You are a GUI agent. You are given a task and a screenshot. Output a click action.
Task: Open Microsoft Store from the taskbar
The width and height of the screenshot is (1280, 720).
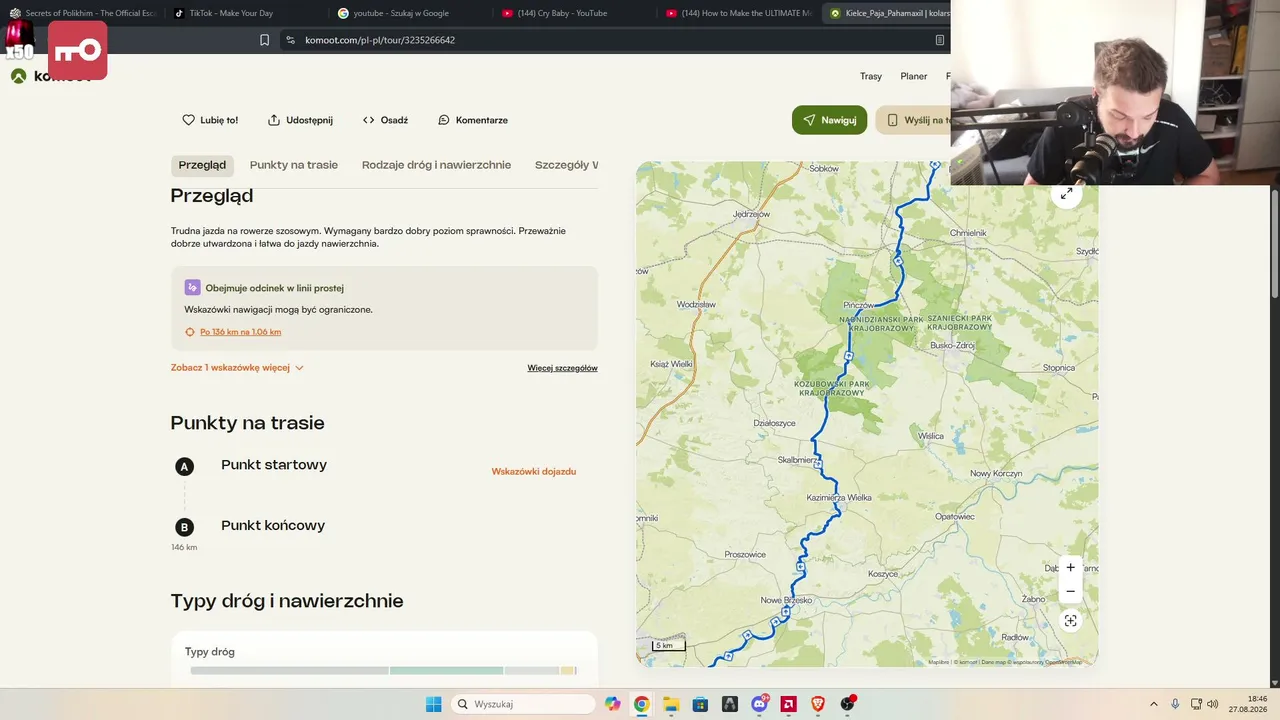pos(700,704)
